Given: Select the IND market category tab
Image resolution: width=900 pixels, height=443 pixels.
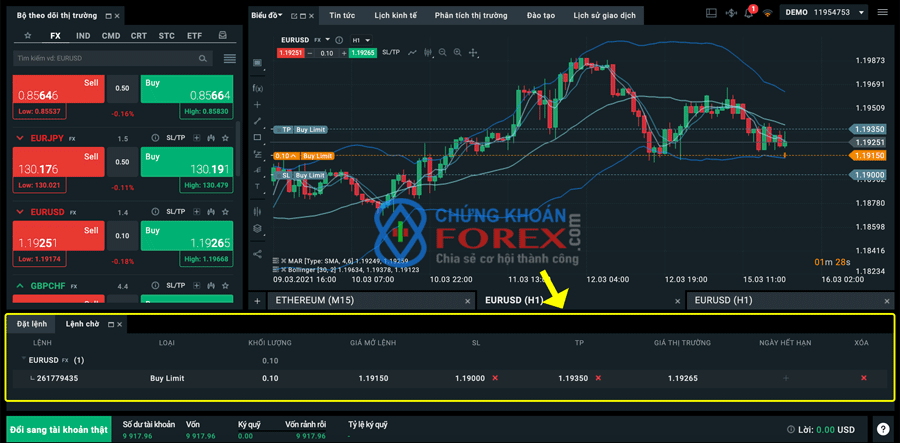Looking at the screenshot, I should [83, 36].
